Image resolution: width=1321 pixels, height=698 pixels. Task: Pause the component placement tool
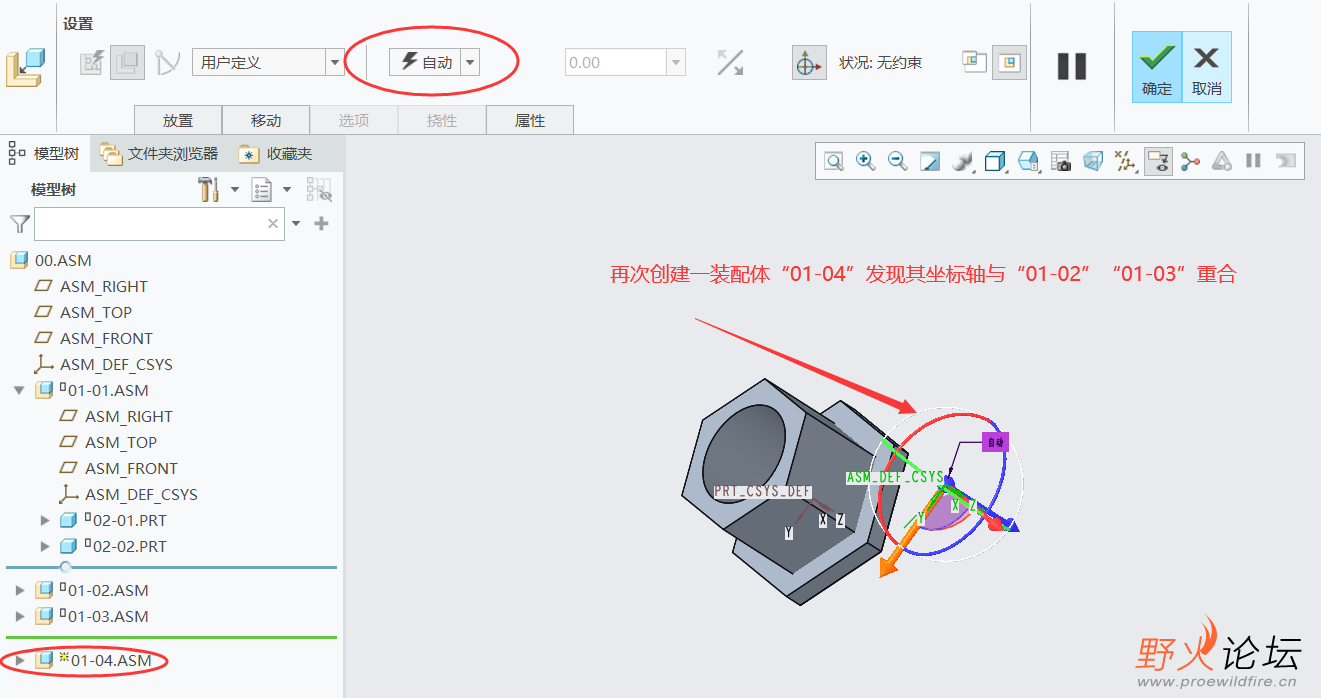(1072, 66)
